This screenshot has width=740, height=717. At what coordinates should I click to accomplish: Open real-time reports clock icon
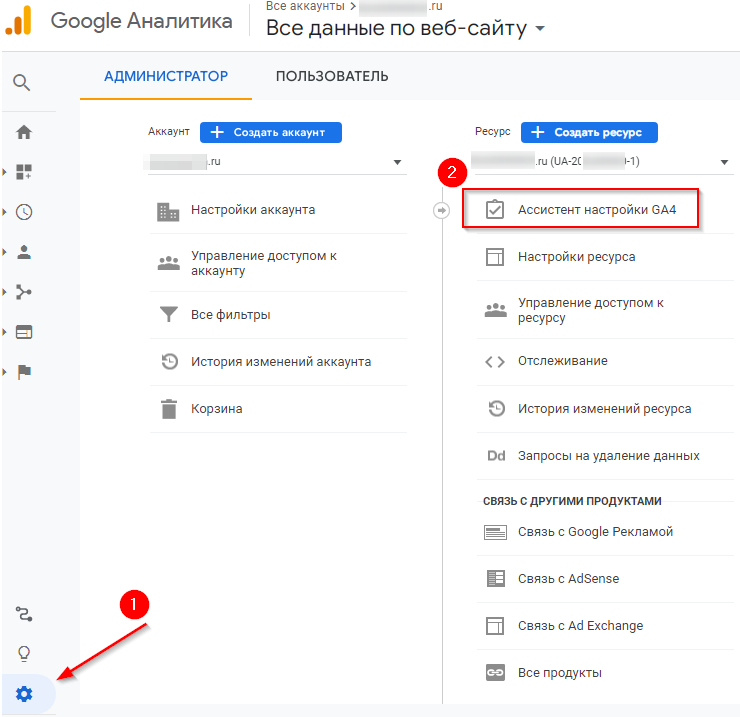(x=24, y=212)
